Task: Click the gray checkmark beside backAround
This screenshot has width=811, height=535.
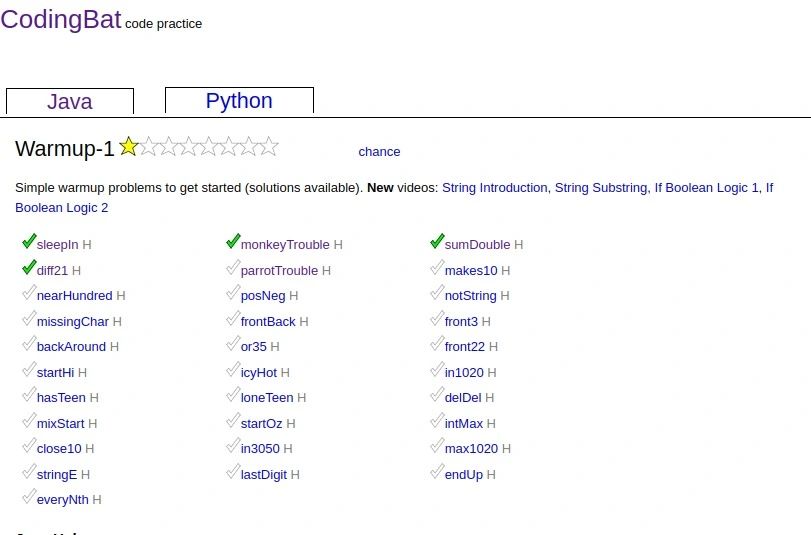Action: [29, 343]
